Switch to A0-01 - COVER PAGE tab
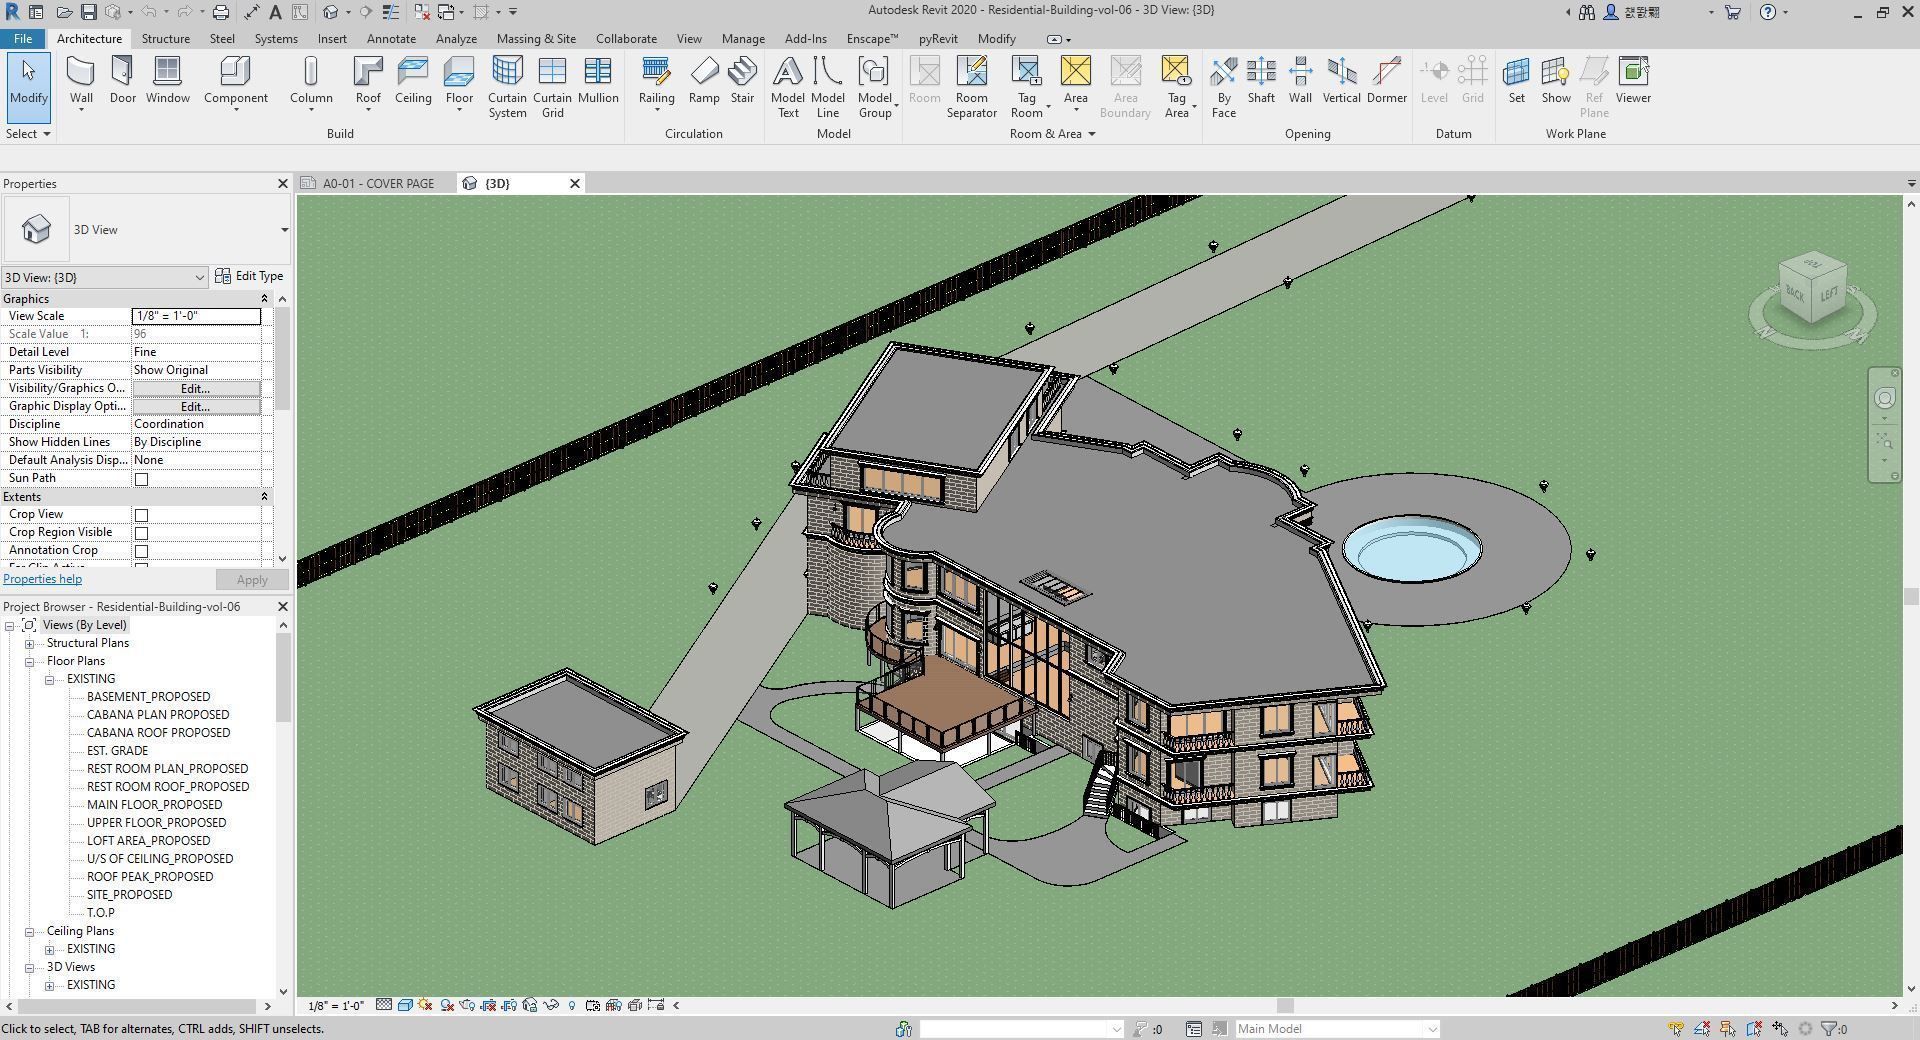This screenshot has height=1040, width=1920. (x=377, y=184)
